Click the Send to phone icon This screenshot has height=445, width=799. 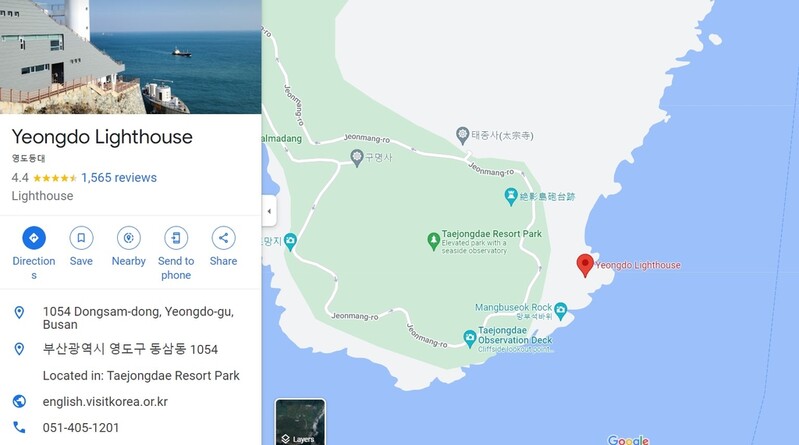click(x=176, y=238)
